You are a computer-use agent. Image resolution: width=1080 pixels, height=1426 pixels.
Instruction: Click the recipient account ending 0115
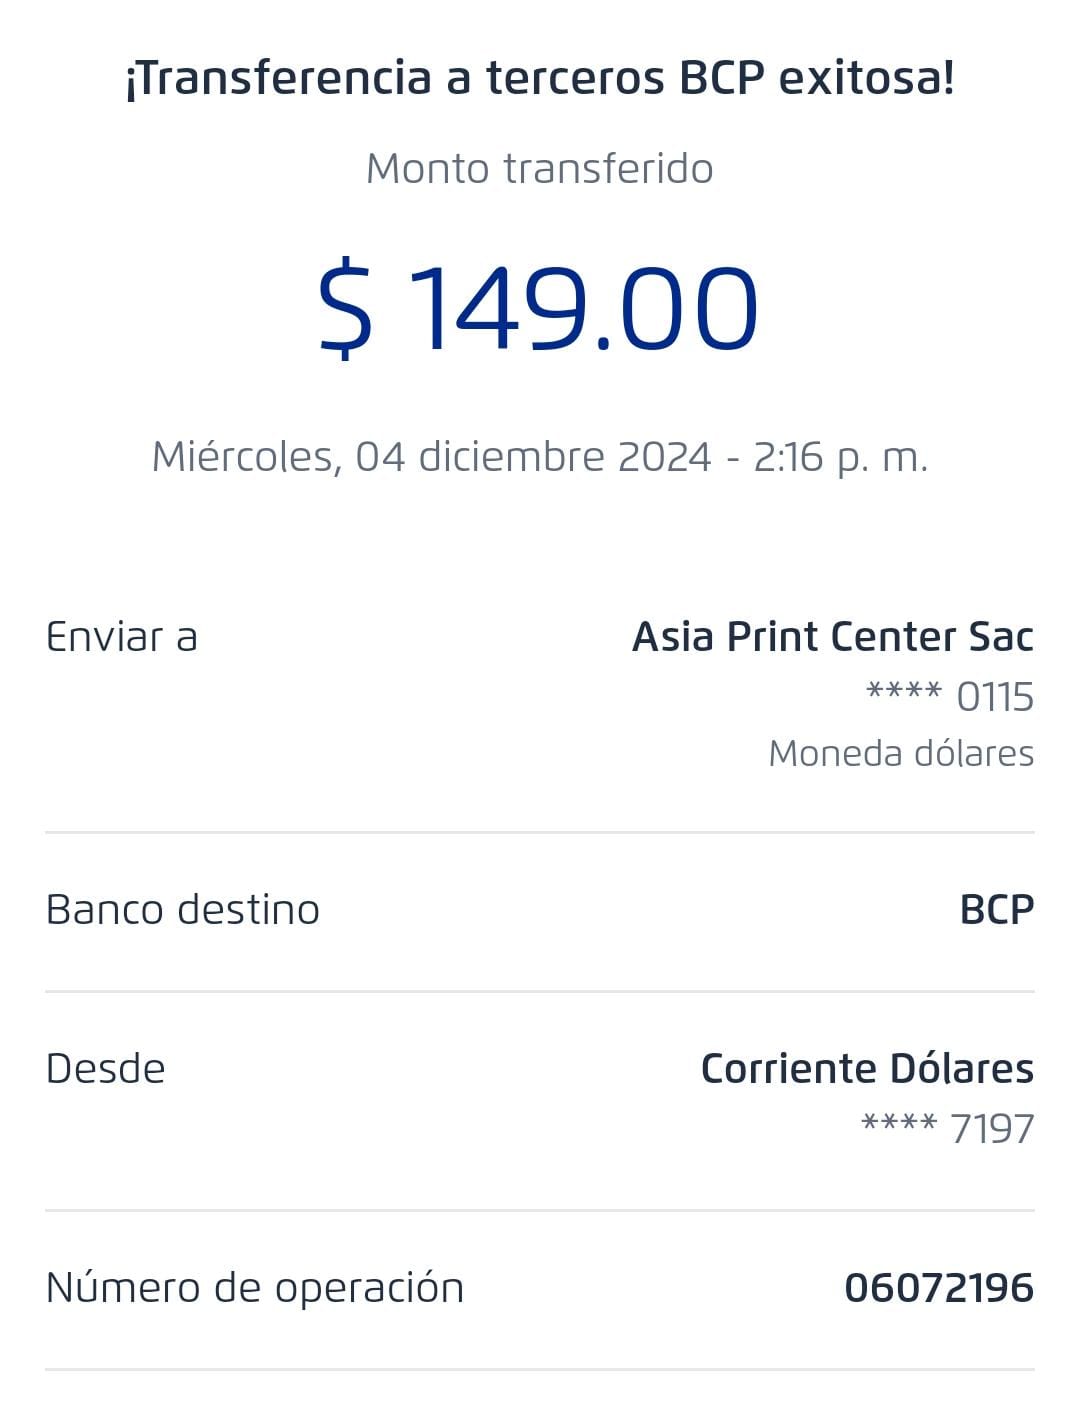coord(949,696)
